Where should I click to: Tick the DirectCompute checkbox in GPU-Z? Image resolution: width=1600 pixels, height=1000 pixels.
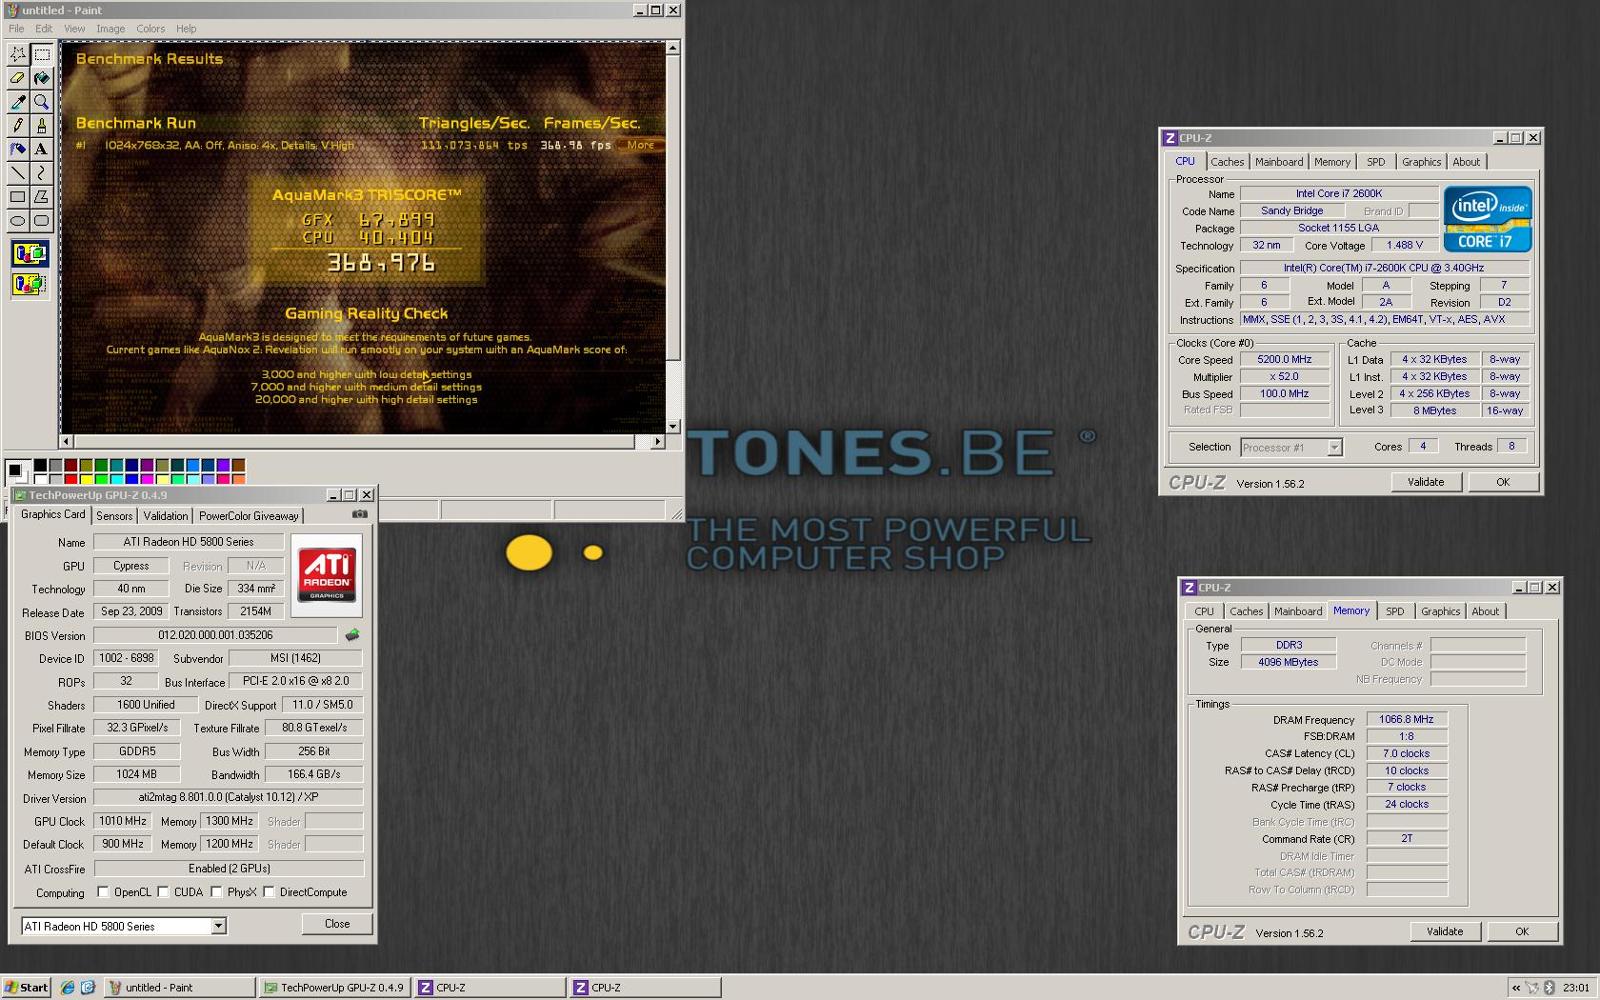click(x=269, y=892)
